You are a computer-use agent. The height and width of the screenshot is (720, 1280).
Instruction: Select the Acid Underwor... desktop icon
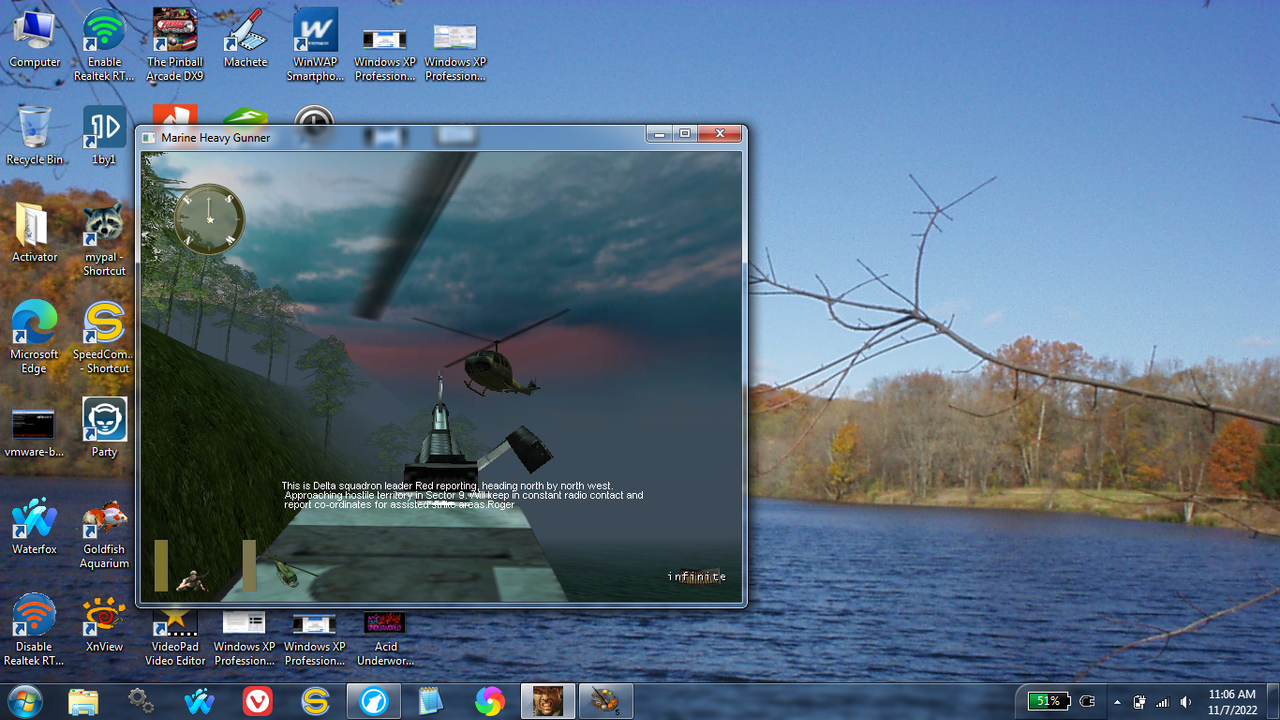tap(385, 639)
